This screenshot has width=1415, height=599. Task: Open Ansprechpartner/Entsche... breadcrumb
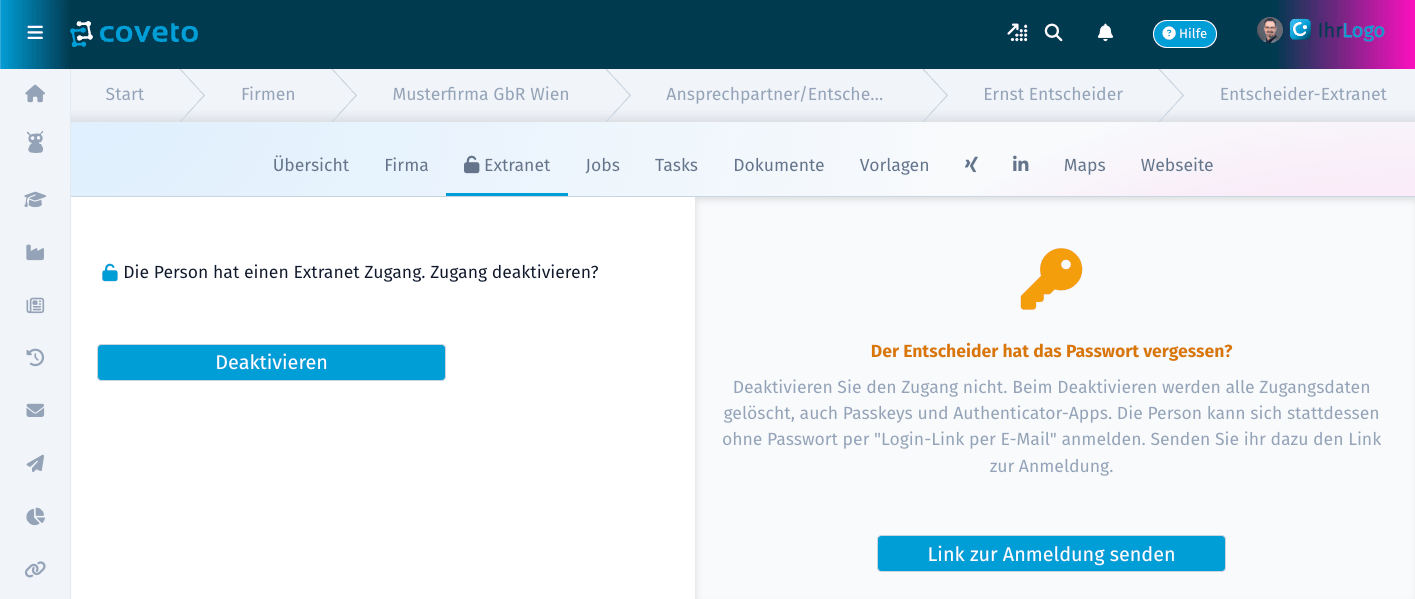775,94
